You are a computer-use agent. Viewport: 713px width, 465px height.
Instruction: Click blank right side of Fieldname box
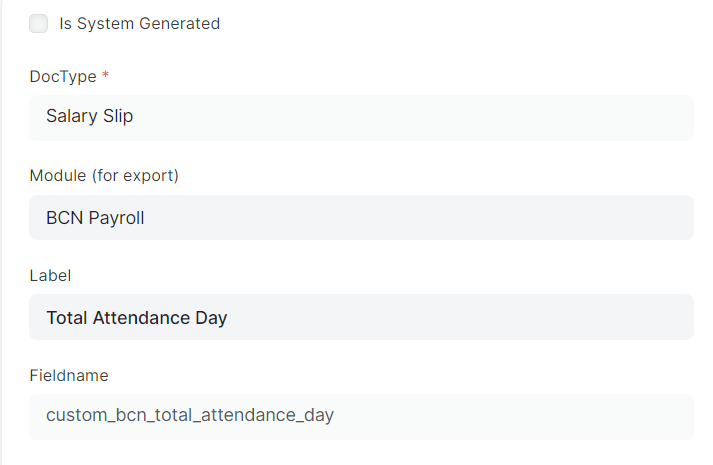(546, 417)
